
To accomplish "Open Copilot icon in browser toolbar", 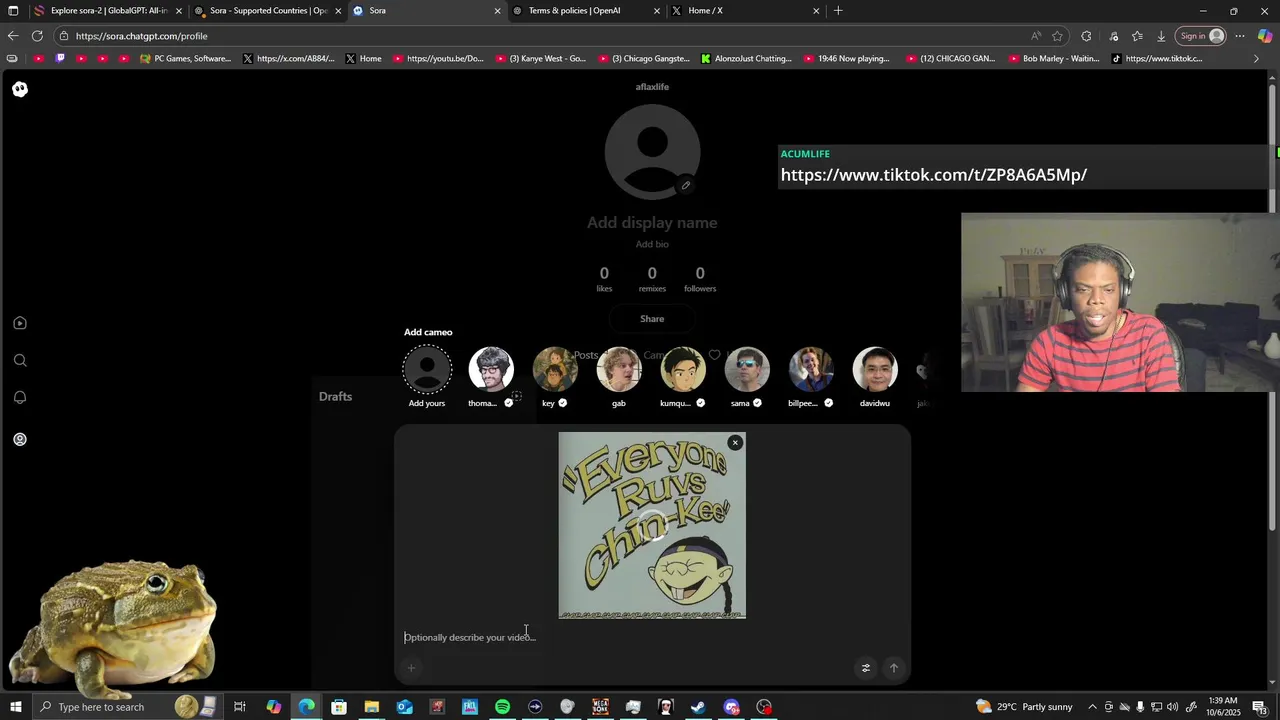I will point(1265,36).
